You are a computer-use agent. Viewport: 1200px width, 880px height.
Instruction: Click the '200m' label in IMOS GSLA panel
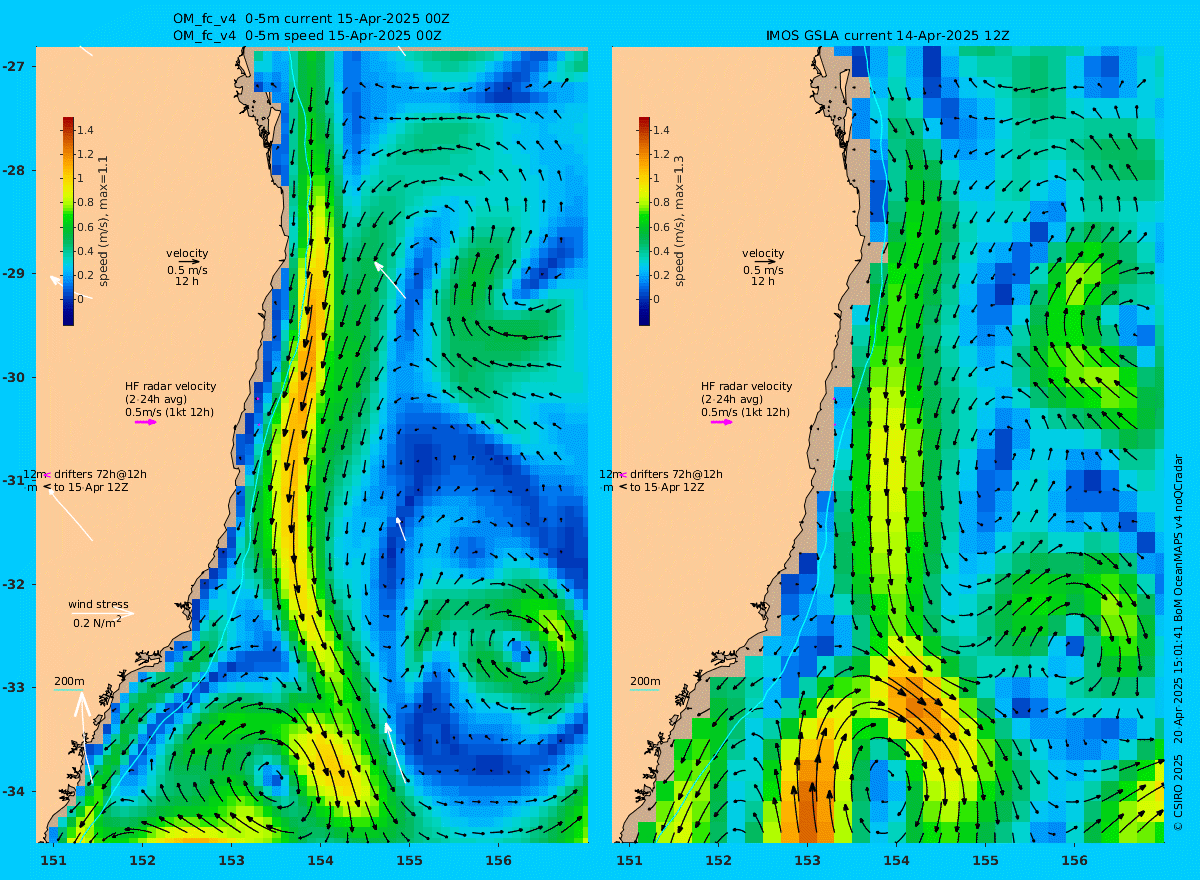[645, 681]
